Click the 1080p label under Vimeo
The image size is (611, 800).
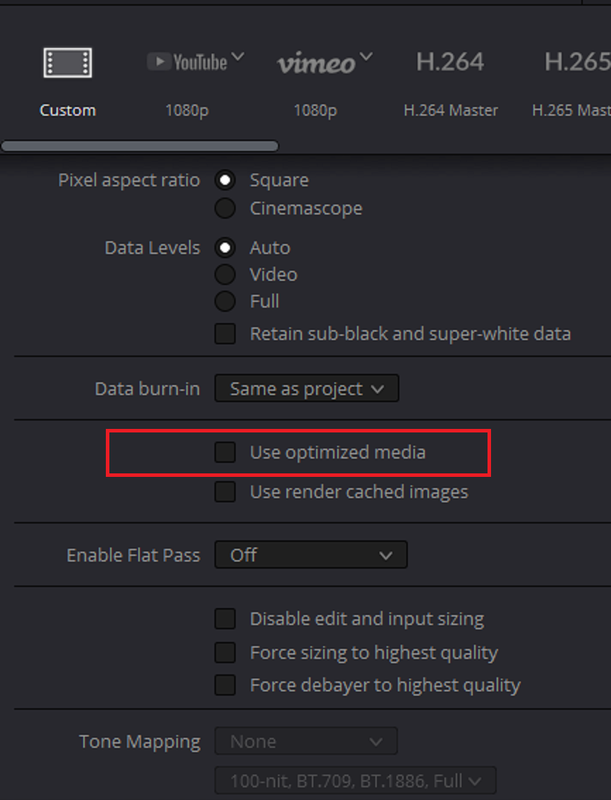(x=315, y=111)
